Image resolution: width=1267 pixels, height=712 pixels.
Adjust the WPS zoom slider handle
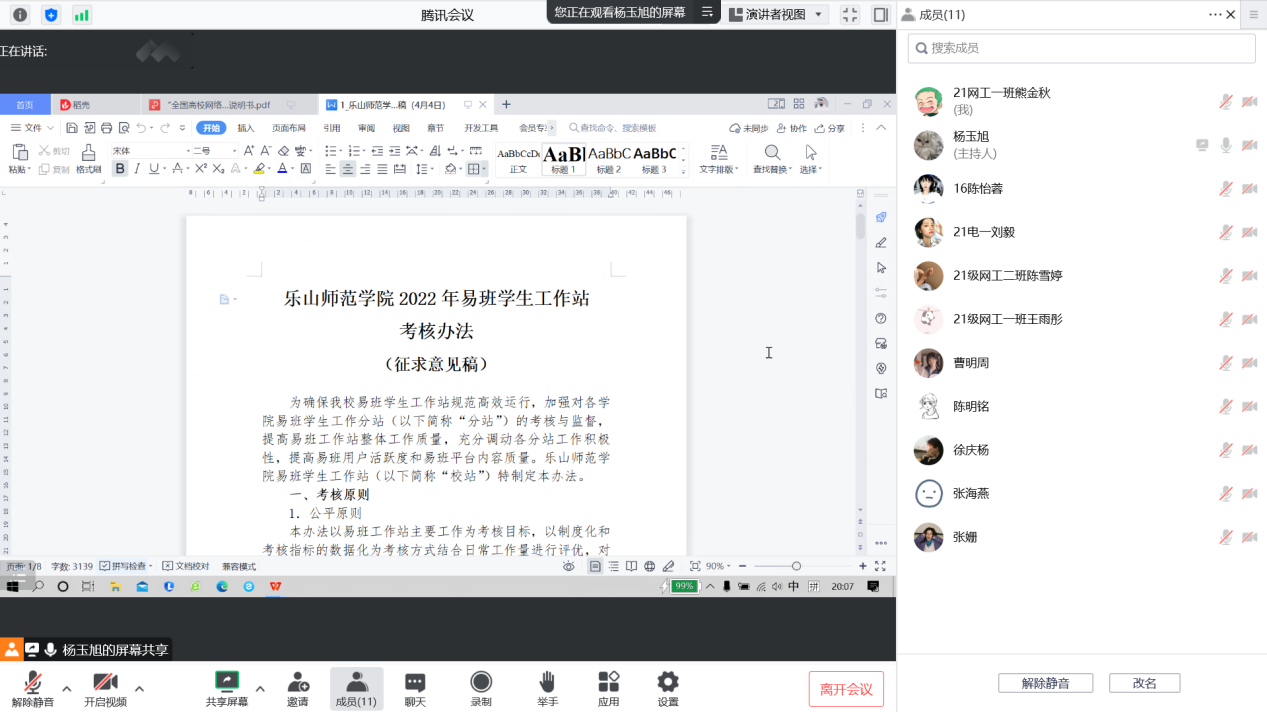[x=796, y=566]
